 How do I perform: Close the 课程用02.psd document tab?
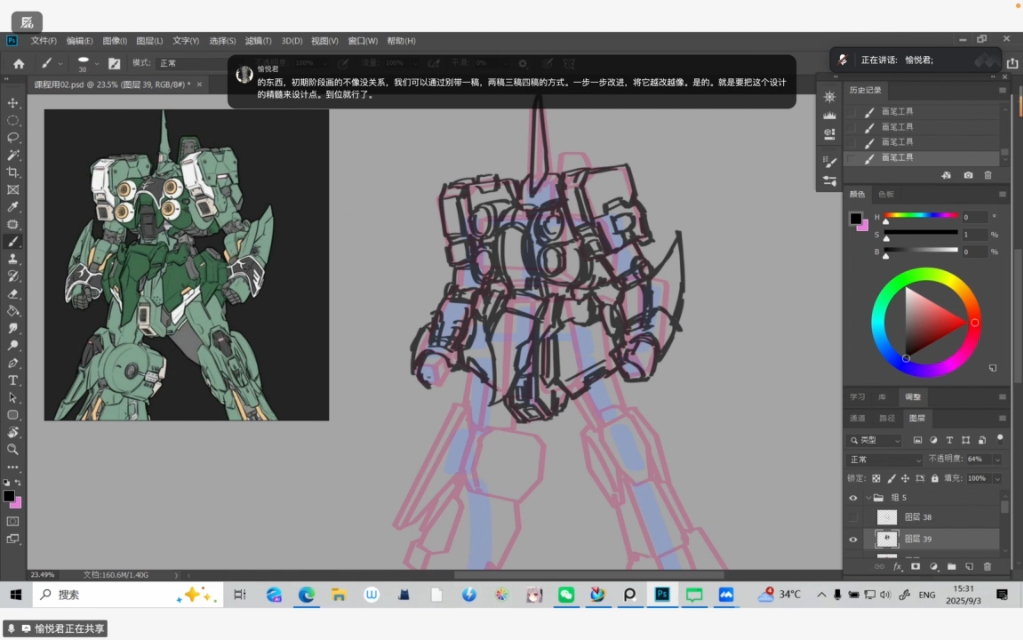pyautogui.click(x=199, y=84)
